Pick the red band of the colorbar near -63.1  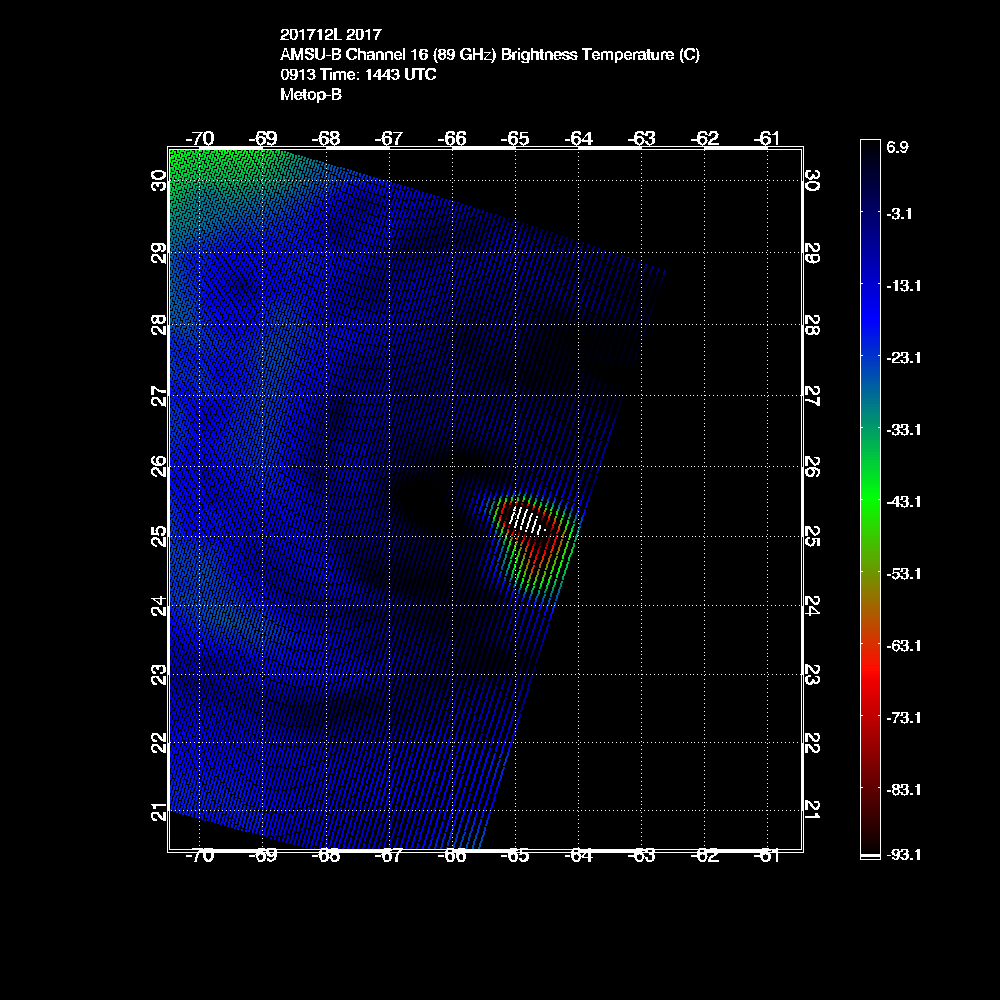tap(869, 645)
